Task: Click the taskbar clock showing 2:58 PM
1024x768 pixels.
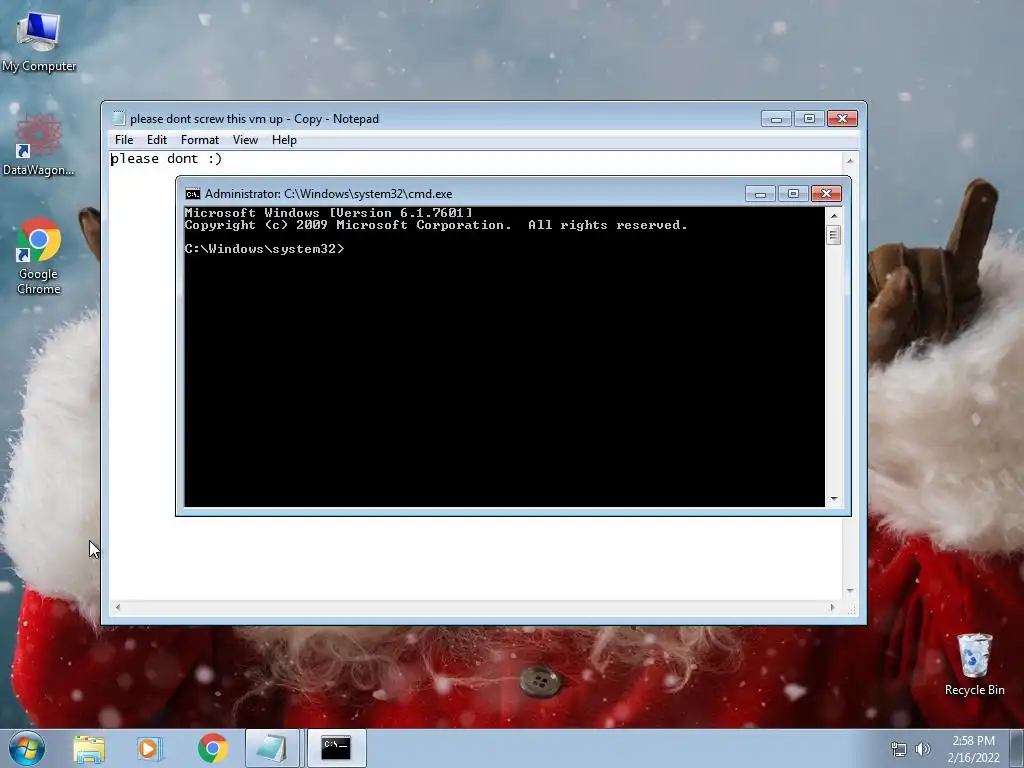Action: click(973, 749)
